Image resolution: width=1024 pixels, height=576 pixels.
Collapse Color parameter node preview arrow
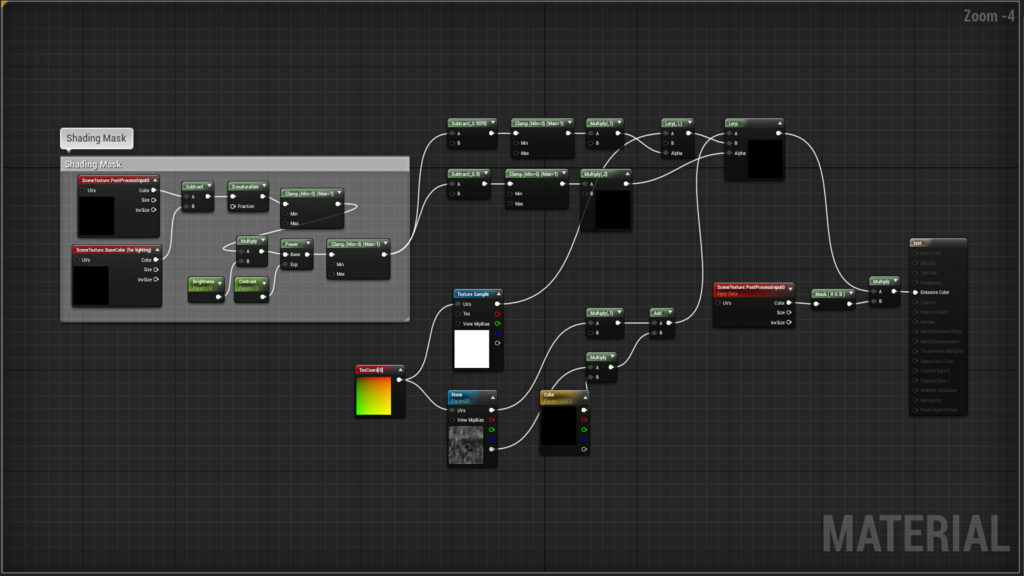coord(584,396)
